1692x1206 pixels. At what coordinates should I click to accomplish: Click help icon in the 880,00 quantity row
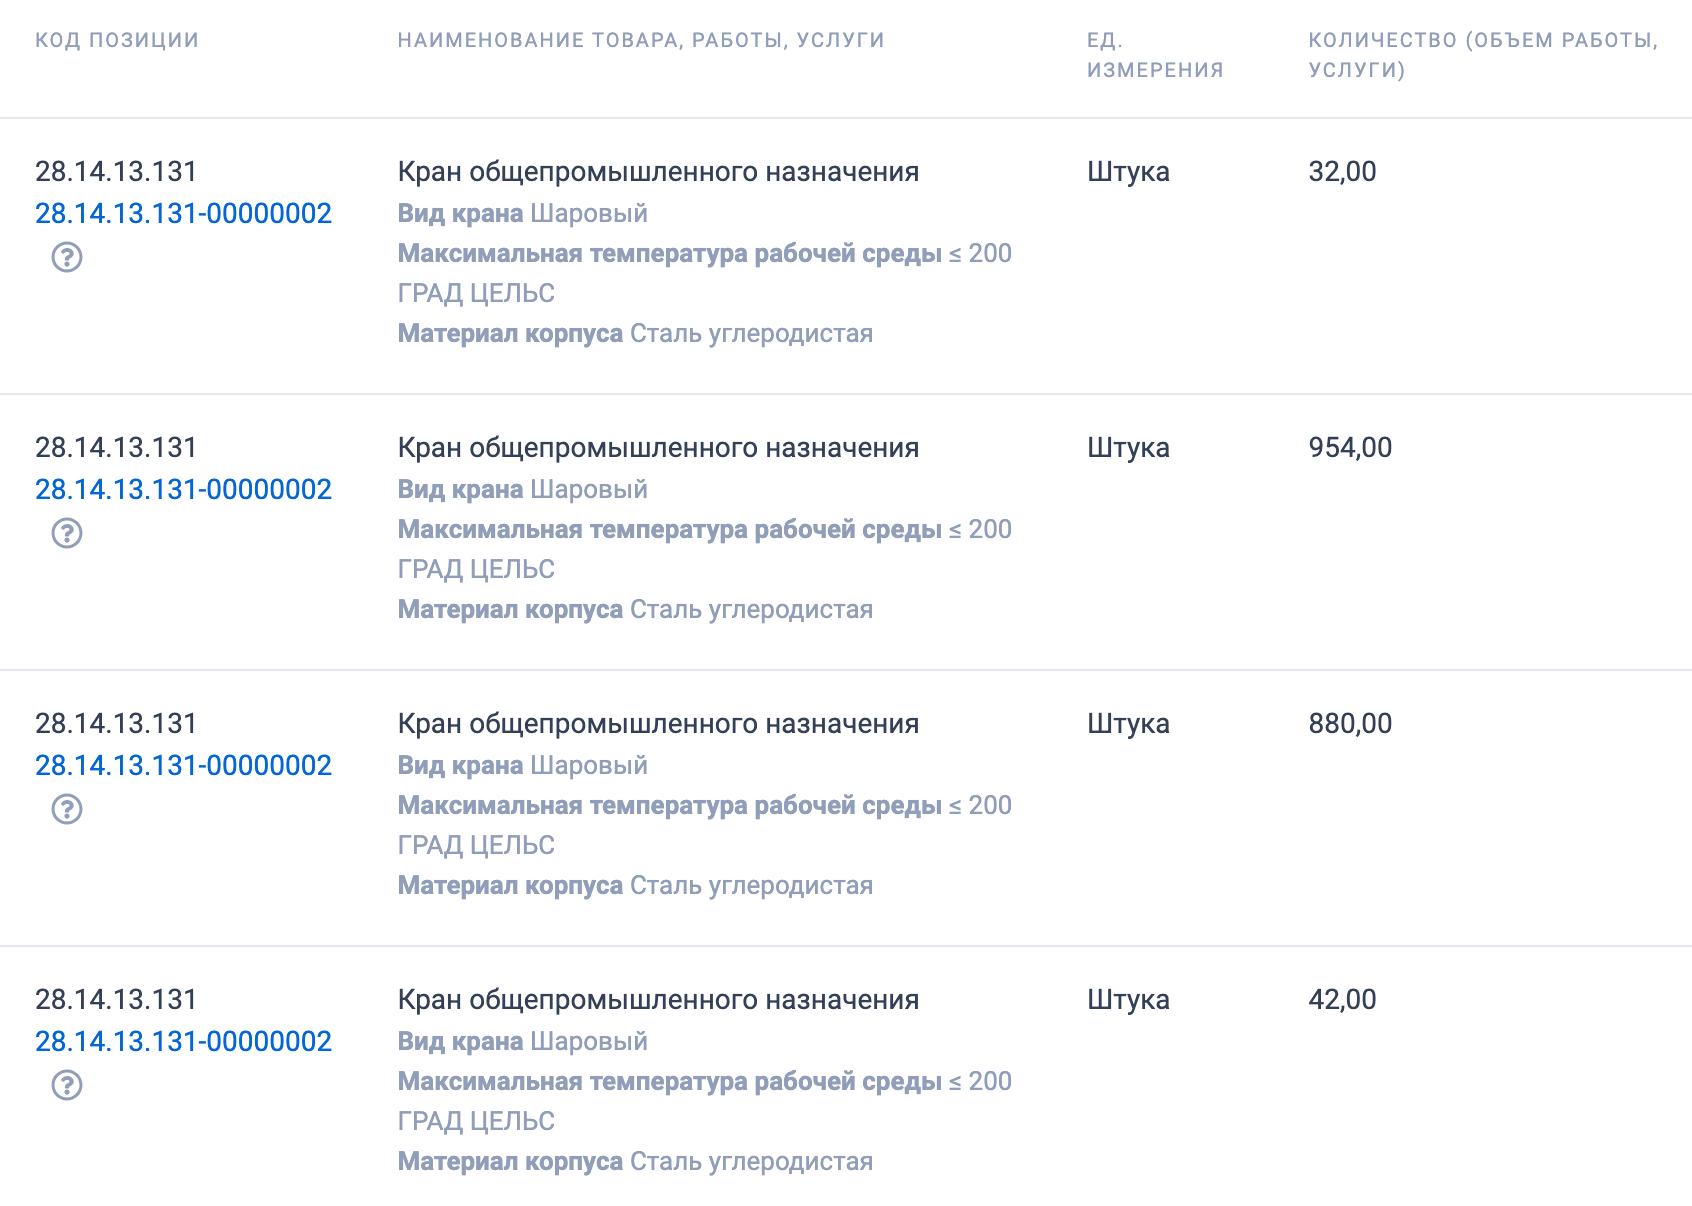[67, 809]
